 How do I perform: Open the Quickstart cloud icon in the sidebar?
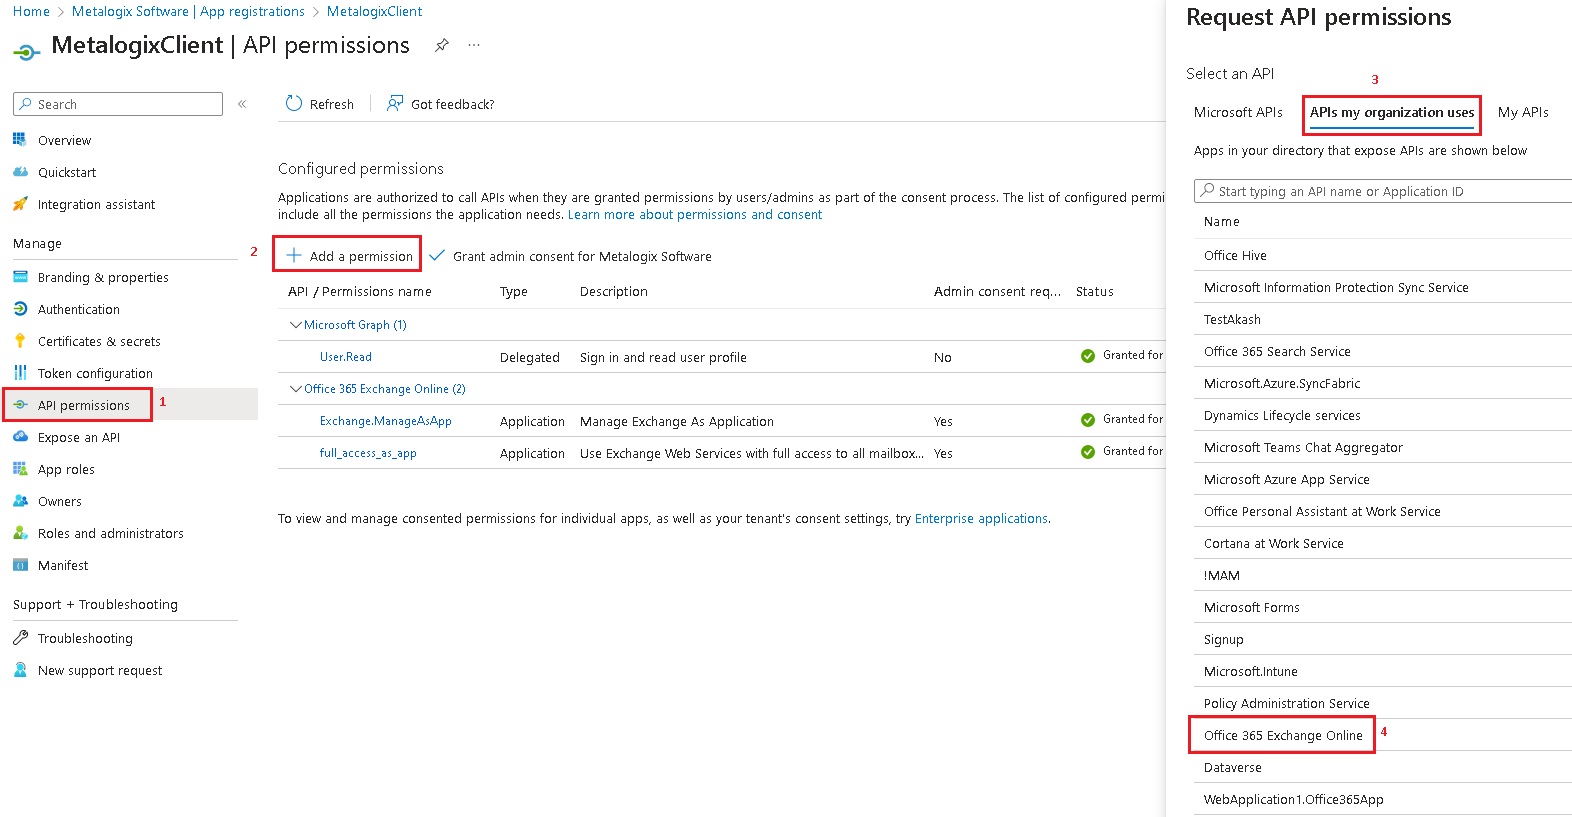pos(20,172)
